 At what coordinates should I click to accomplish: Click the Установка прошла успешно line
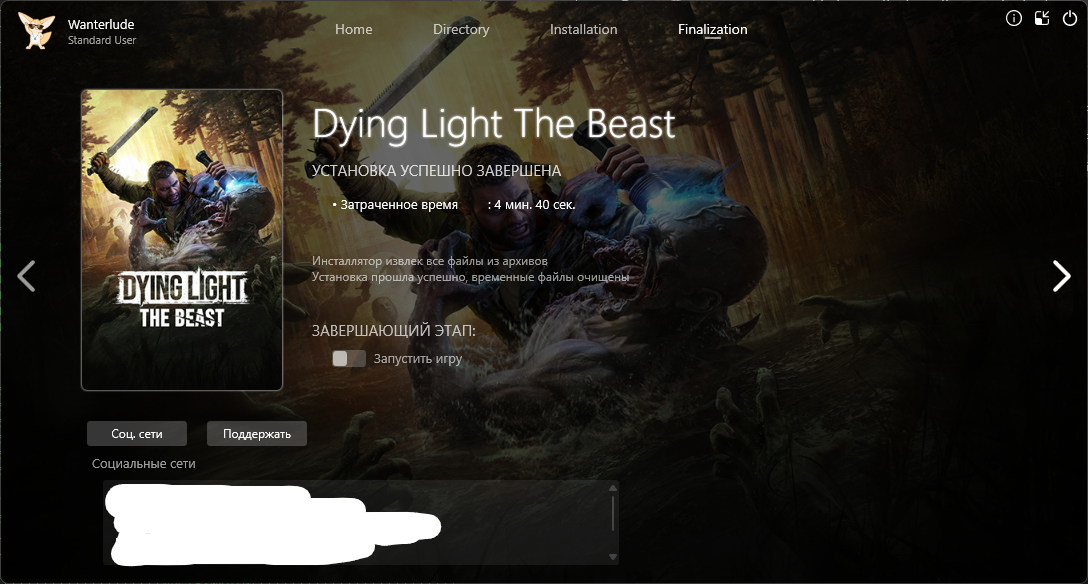470,277
